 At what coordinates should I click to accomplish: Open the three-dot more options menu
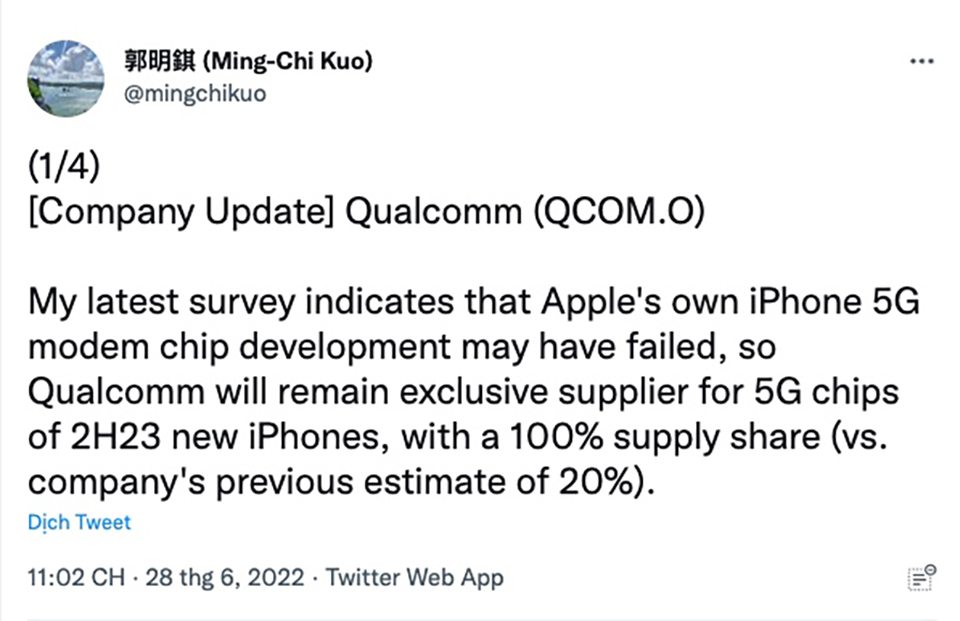[921, 61]
